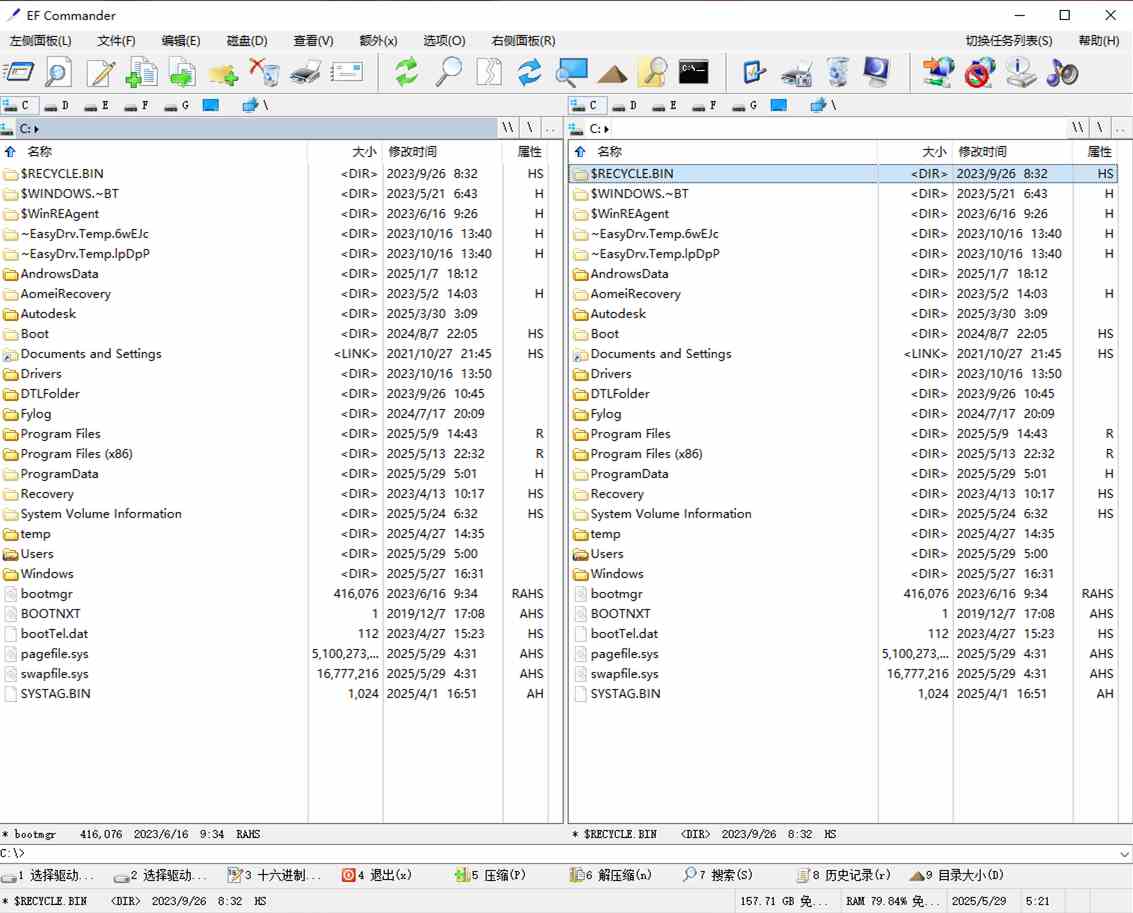Open the command line dropdown arrow

tap(1125, 854)
